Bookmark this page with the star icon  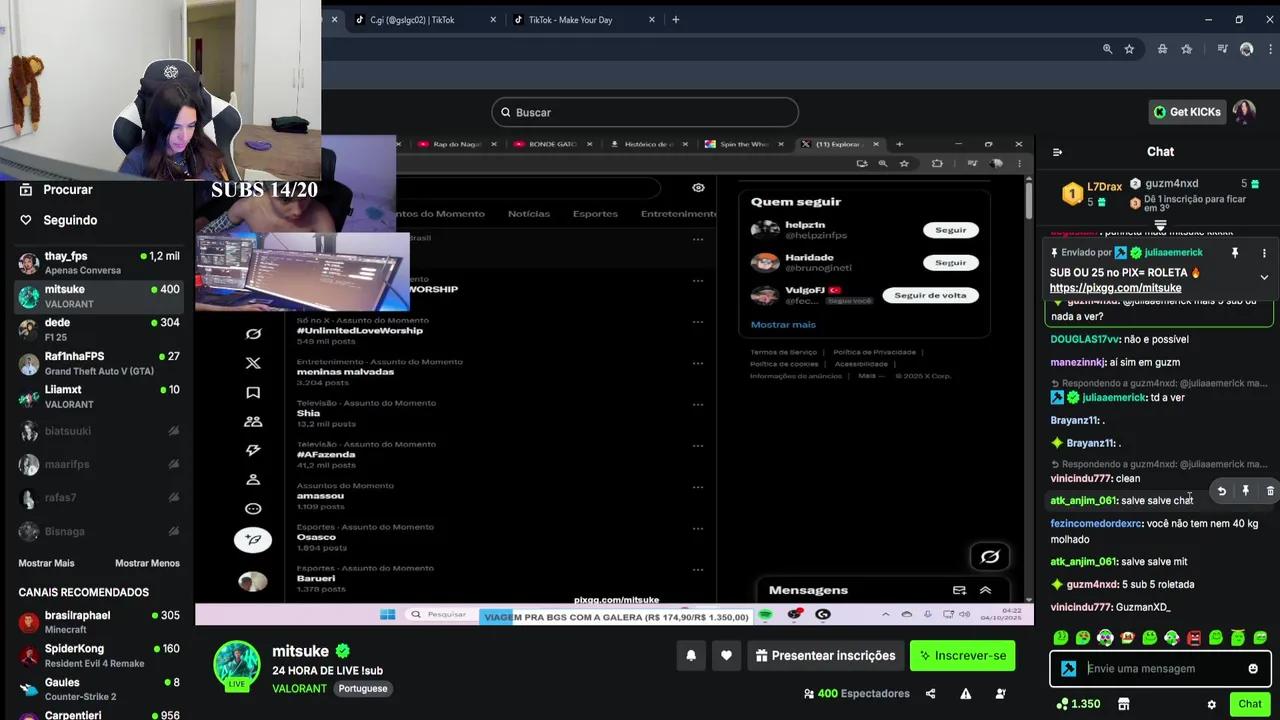(x=1129, y=49)
